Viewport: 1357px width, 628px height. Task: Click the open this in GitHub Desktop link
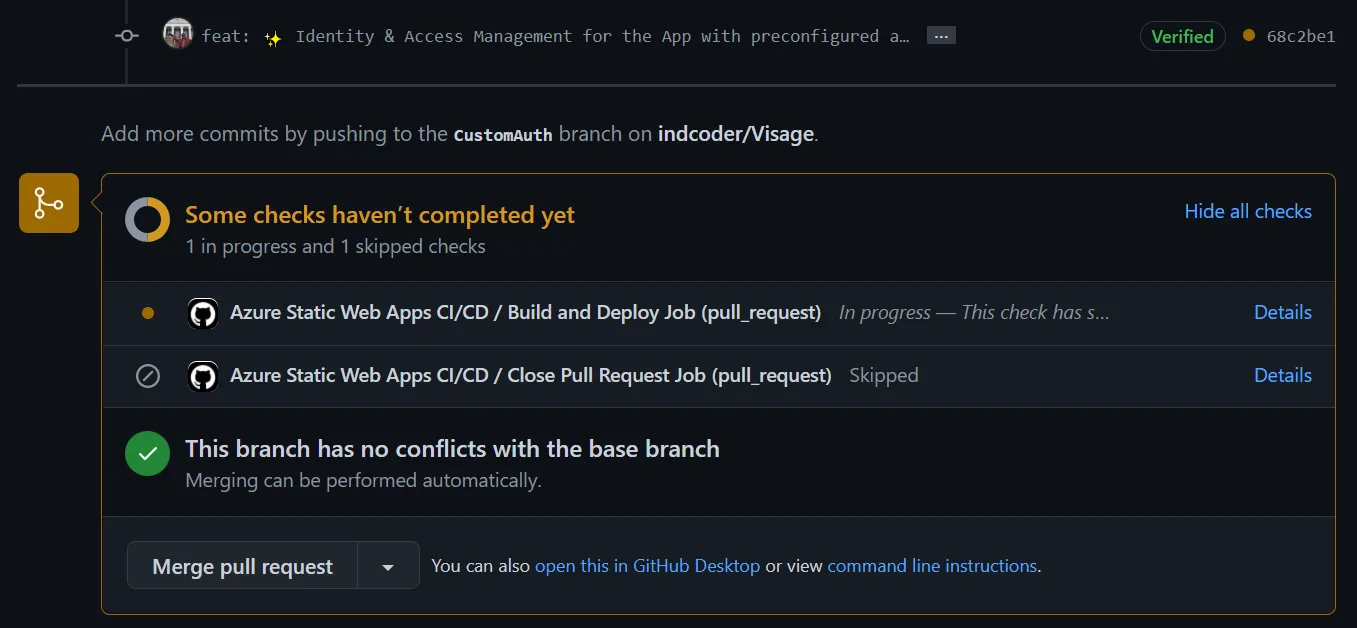647,566
